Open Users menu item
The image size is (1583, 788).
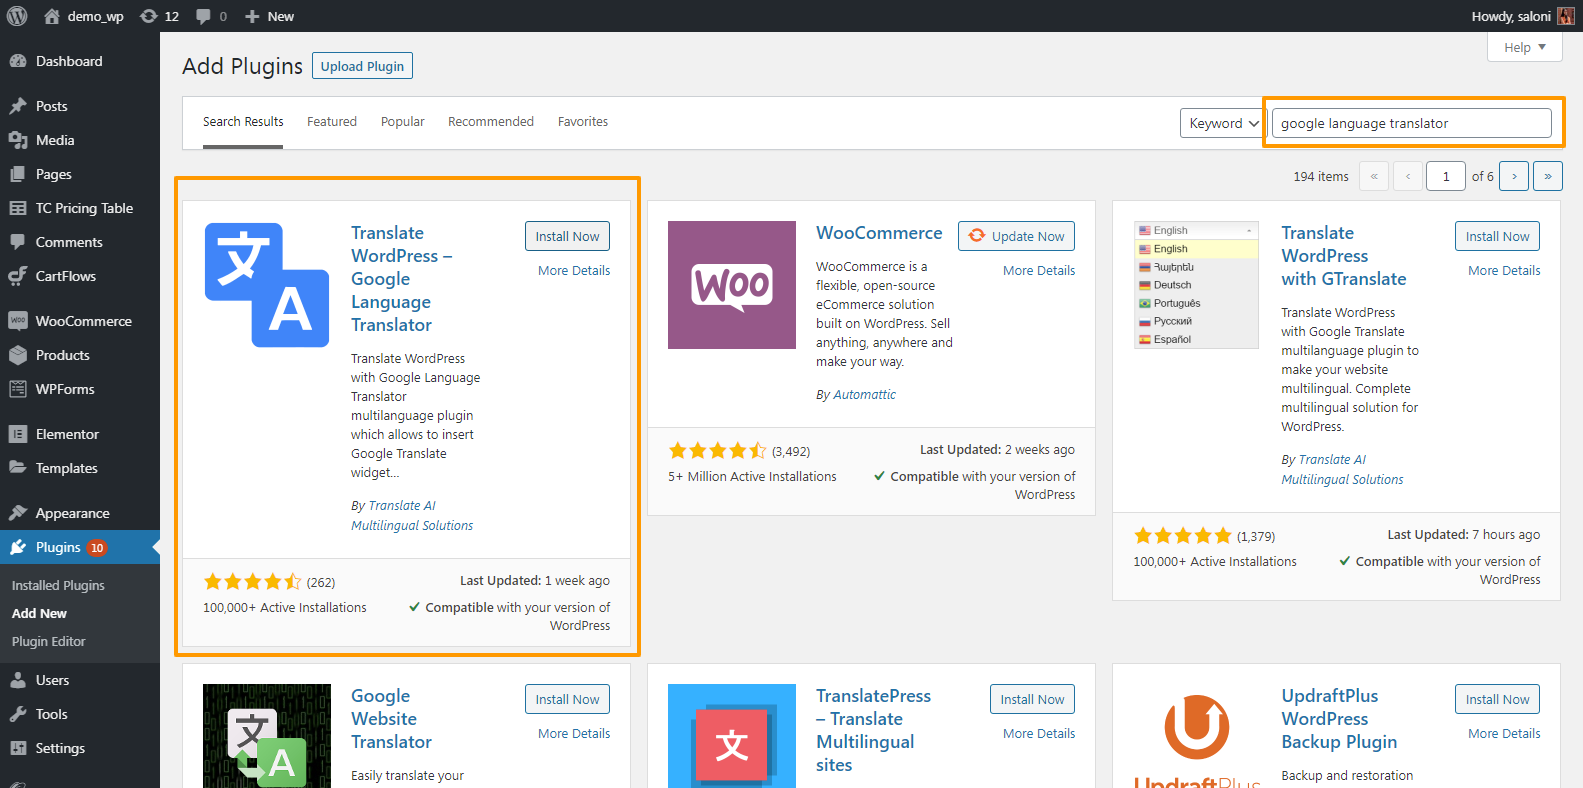pos(80,680)
